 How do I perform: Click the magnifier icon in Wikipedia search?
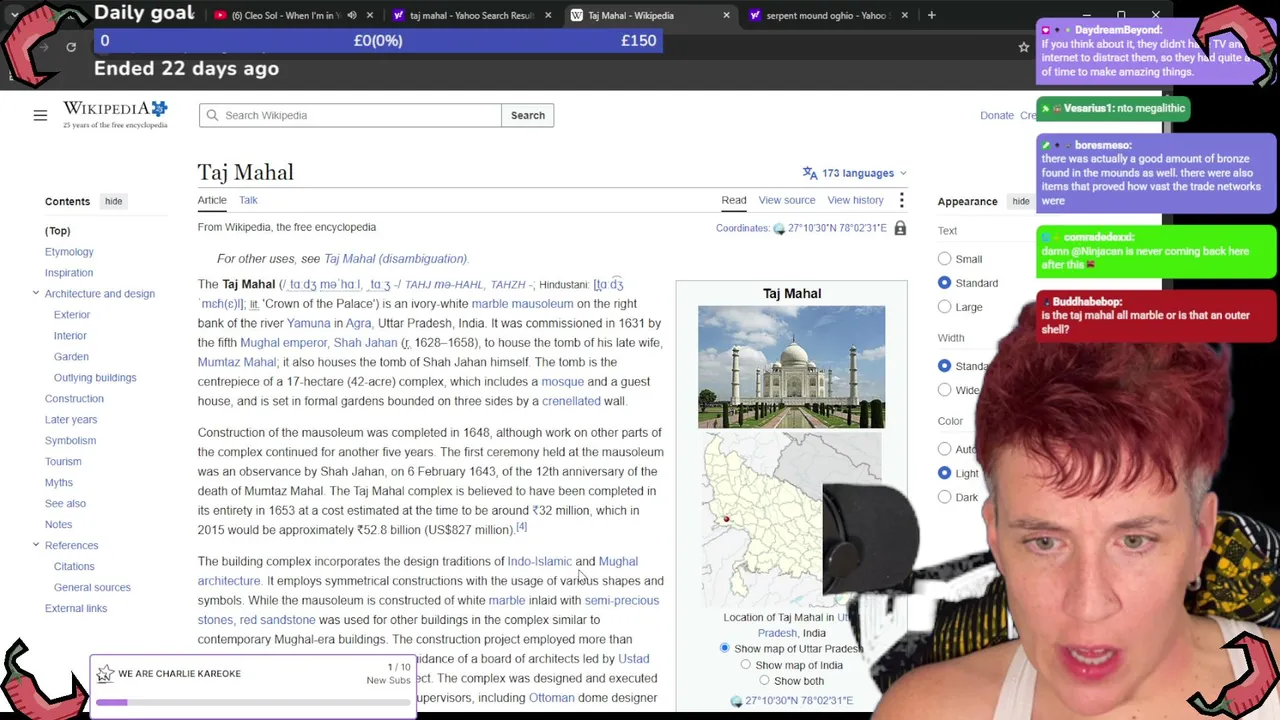[212, 115]
